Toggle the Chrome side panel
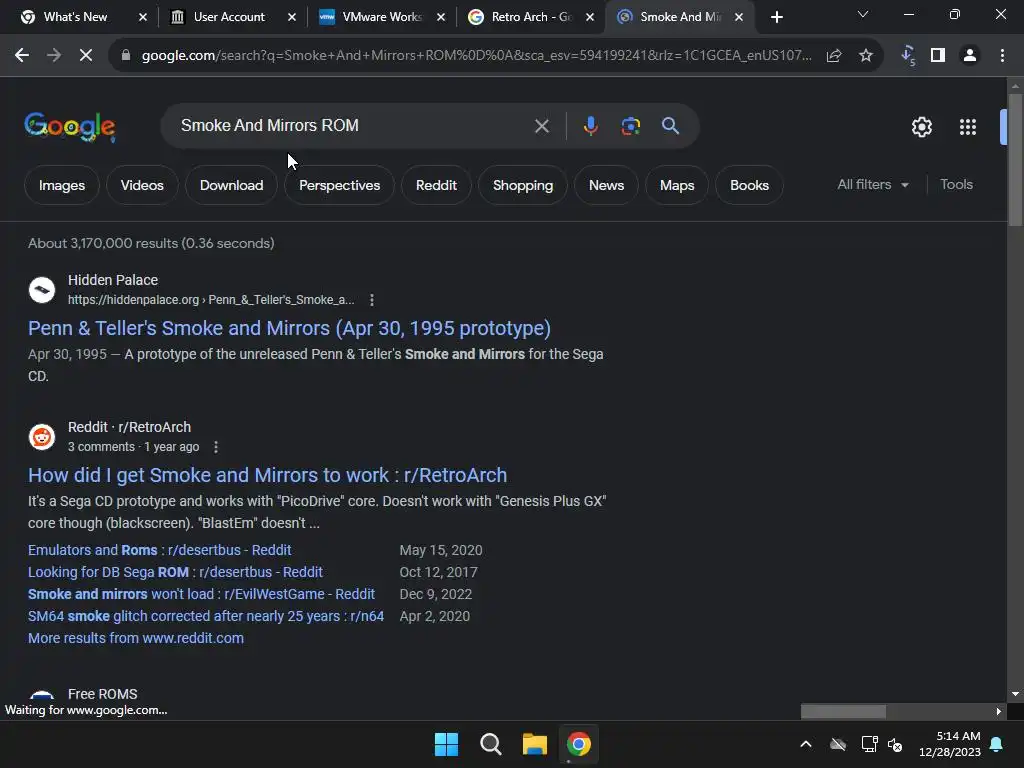 coord(938,56)
